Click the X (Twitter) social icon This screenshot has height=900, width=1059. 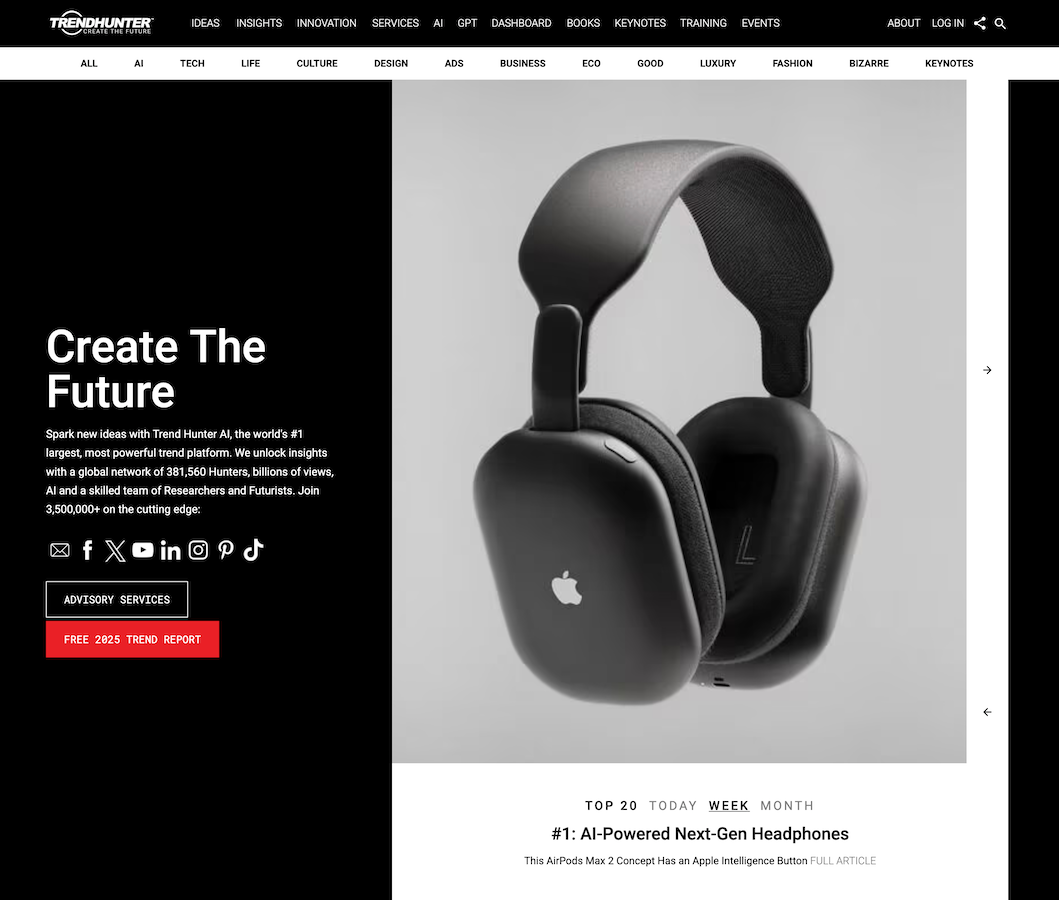[115, 551]
